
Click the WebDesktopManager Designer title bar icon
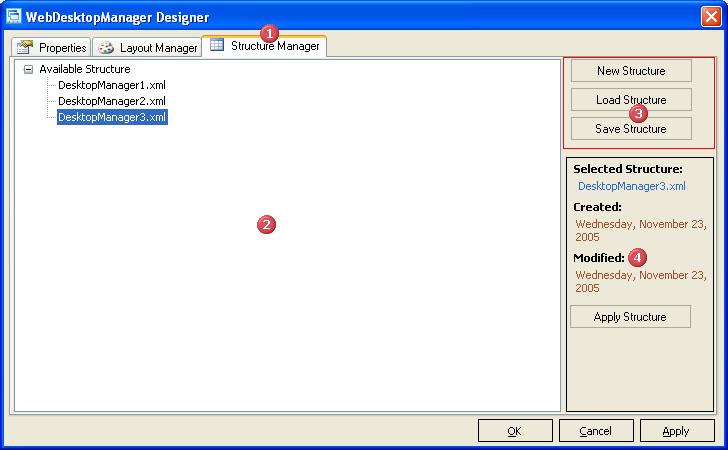coord(15,16)
